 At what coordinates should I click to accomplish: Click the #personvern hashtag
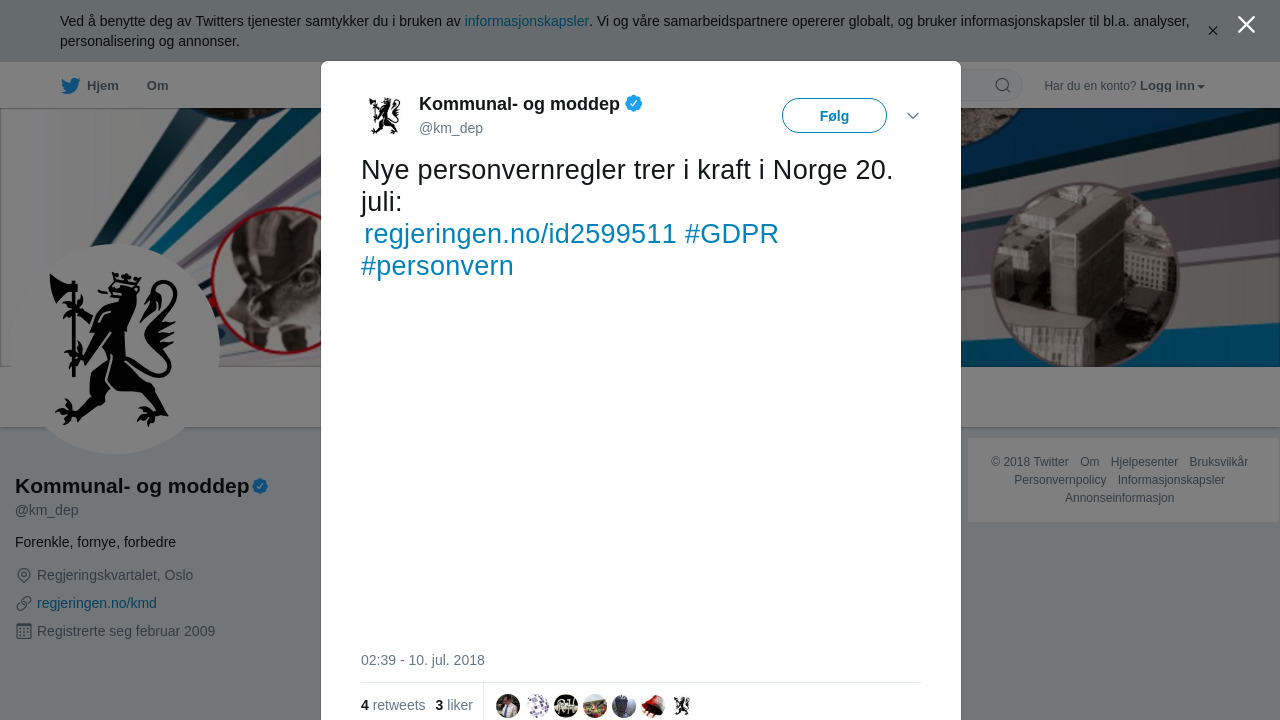tap(437, 266)
